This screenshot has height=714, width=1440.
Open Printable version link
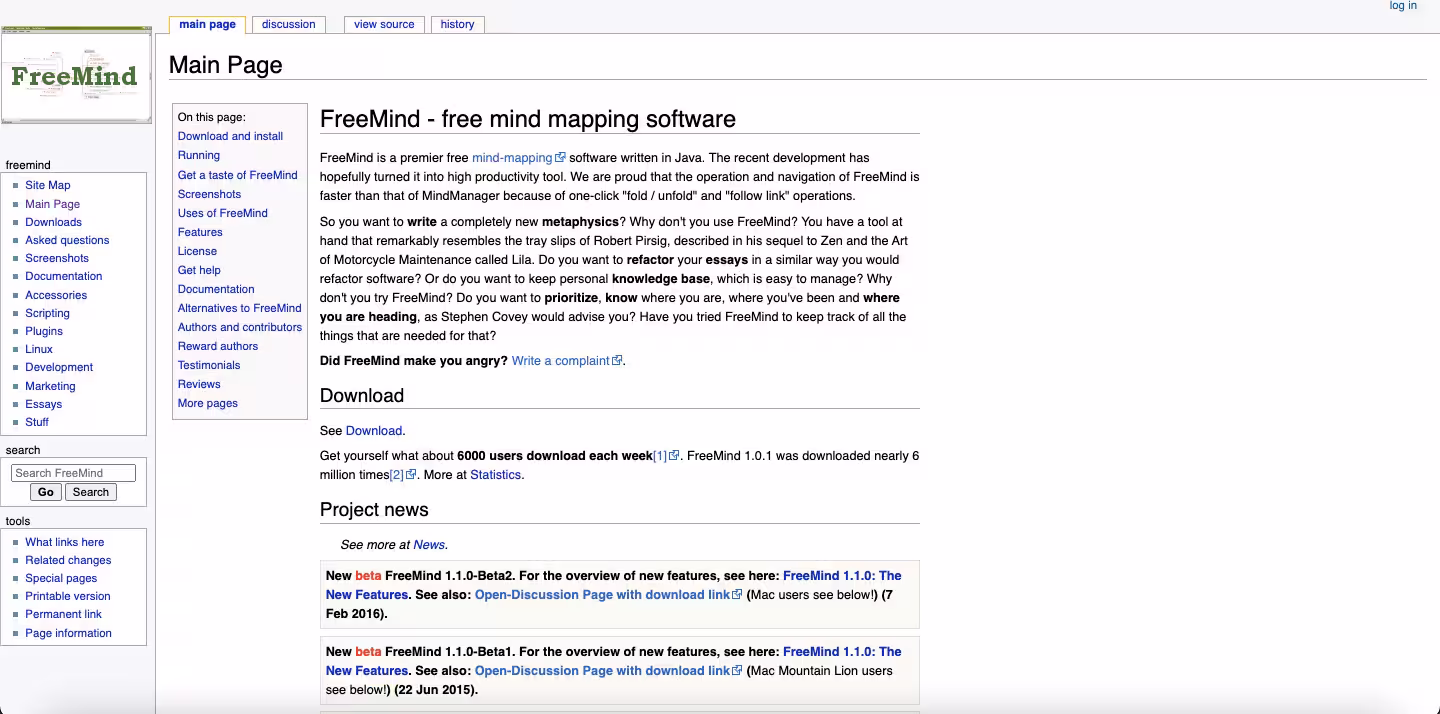coord(68,596)
